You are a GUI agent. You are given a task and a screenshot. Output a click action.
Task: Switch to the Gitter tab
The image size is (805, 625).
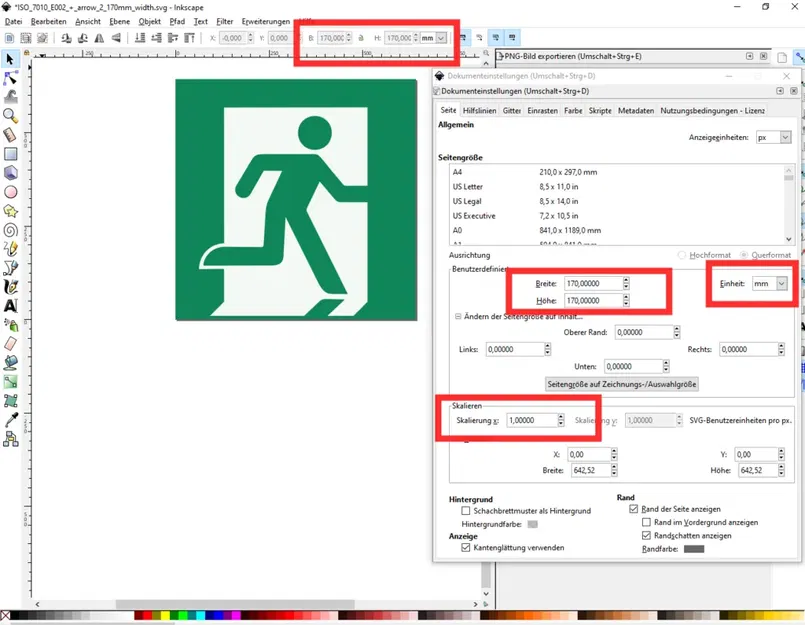pos(510,111)
